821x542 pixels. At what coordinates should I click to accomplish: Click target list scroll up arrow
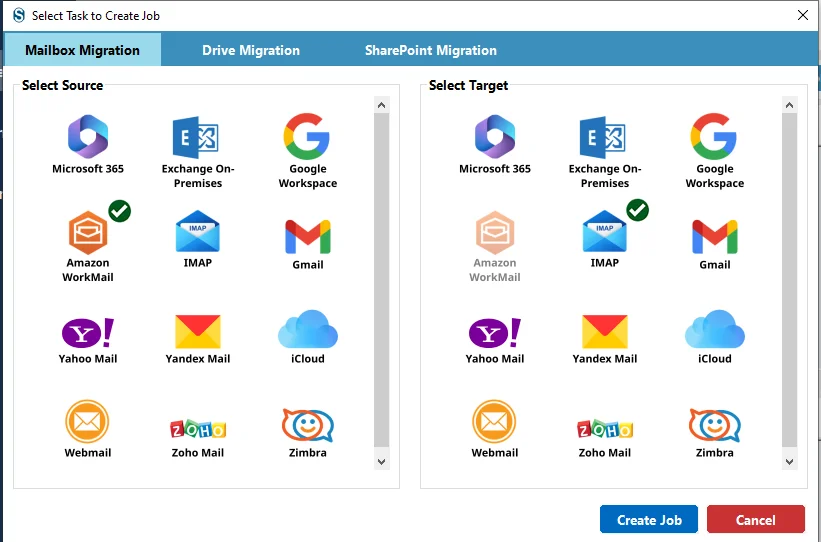(789, 105)
